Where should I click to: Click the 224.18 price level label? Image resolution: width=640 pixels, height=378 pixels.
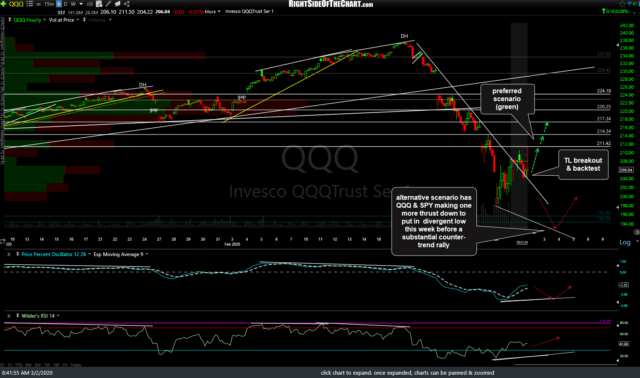(x=604, y=91)
